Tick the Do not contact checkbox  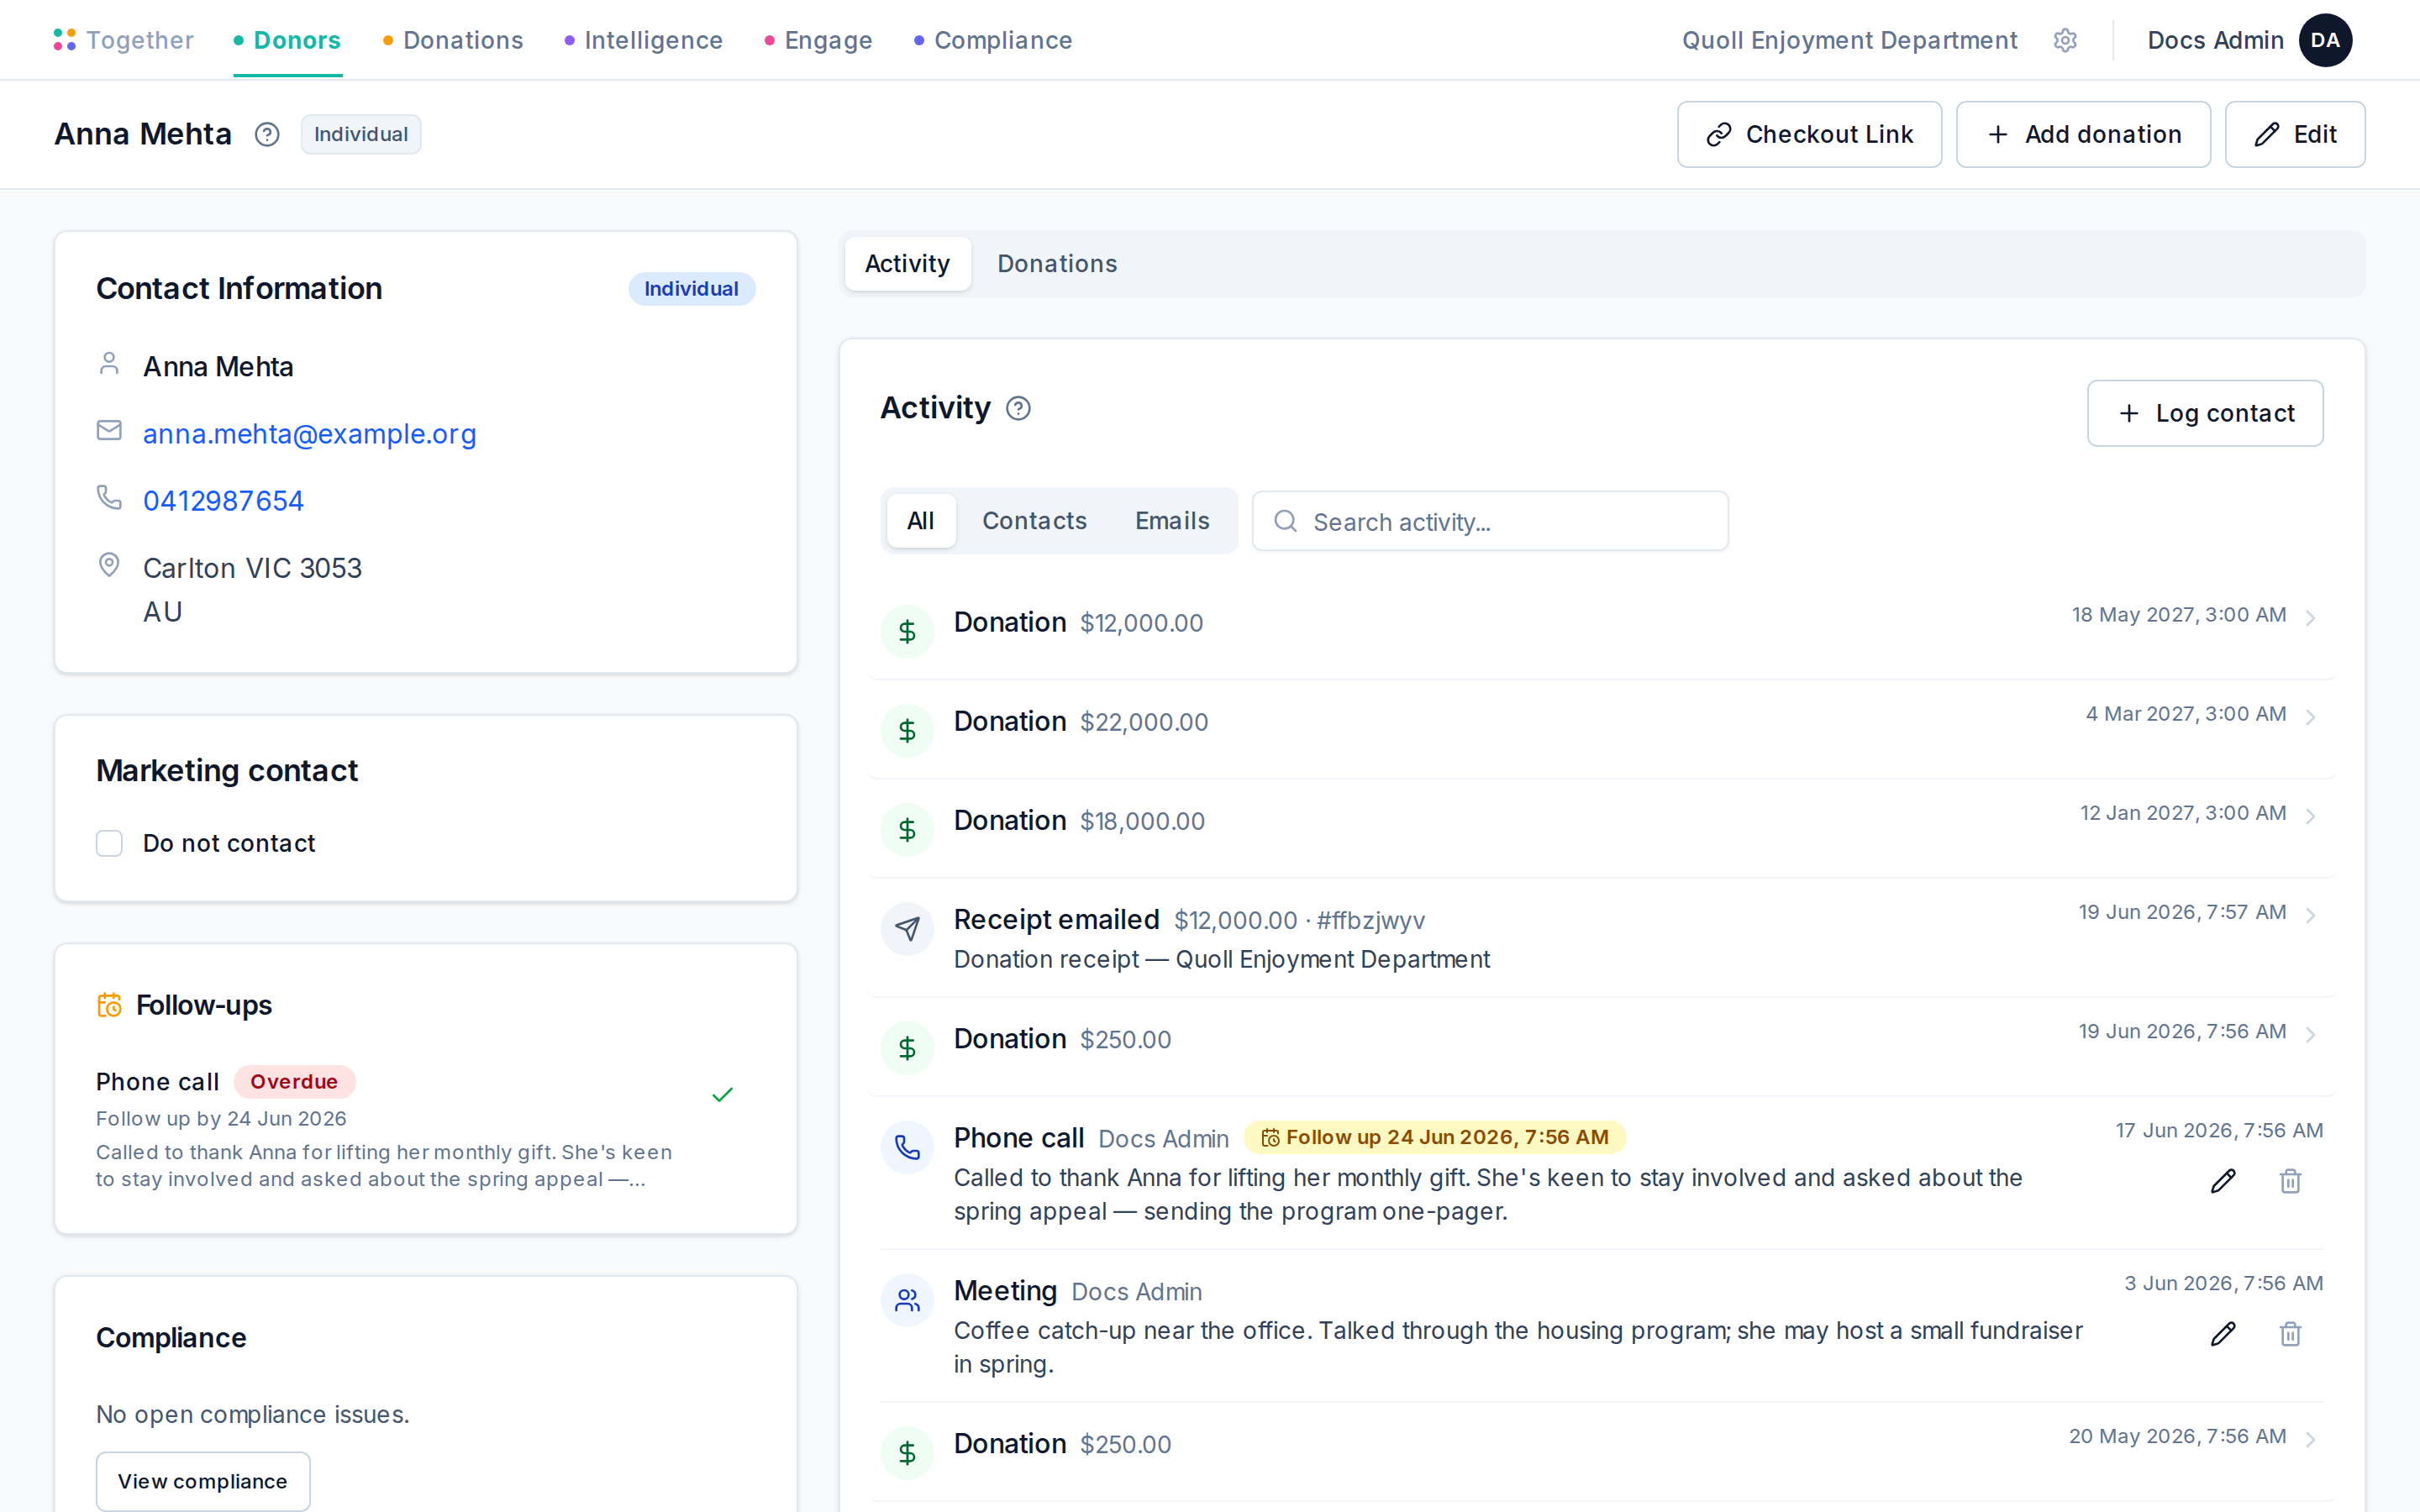109,843
